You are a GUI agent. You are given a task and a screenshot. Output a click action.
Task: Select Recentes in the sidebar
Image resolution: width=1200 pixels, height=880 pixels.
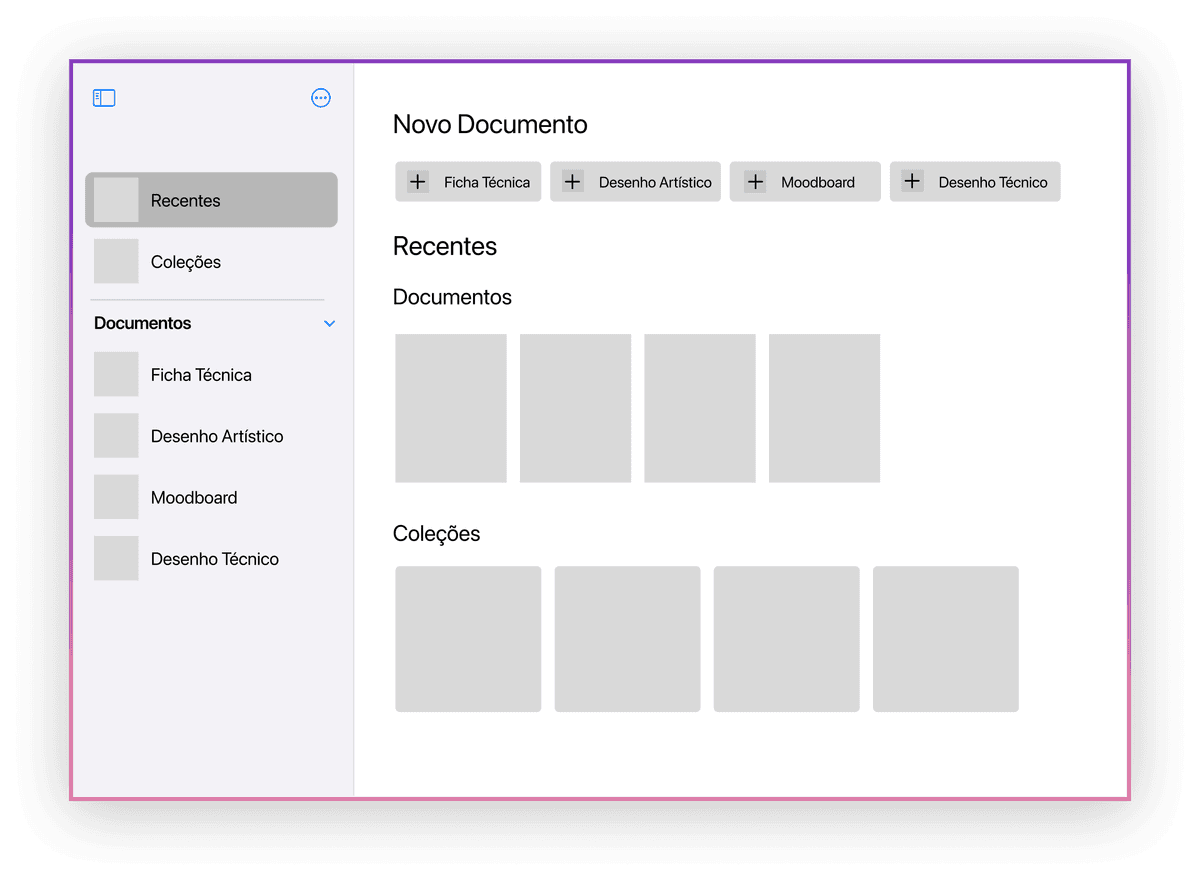click(x=211, y=200)
